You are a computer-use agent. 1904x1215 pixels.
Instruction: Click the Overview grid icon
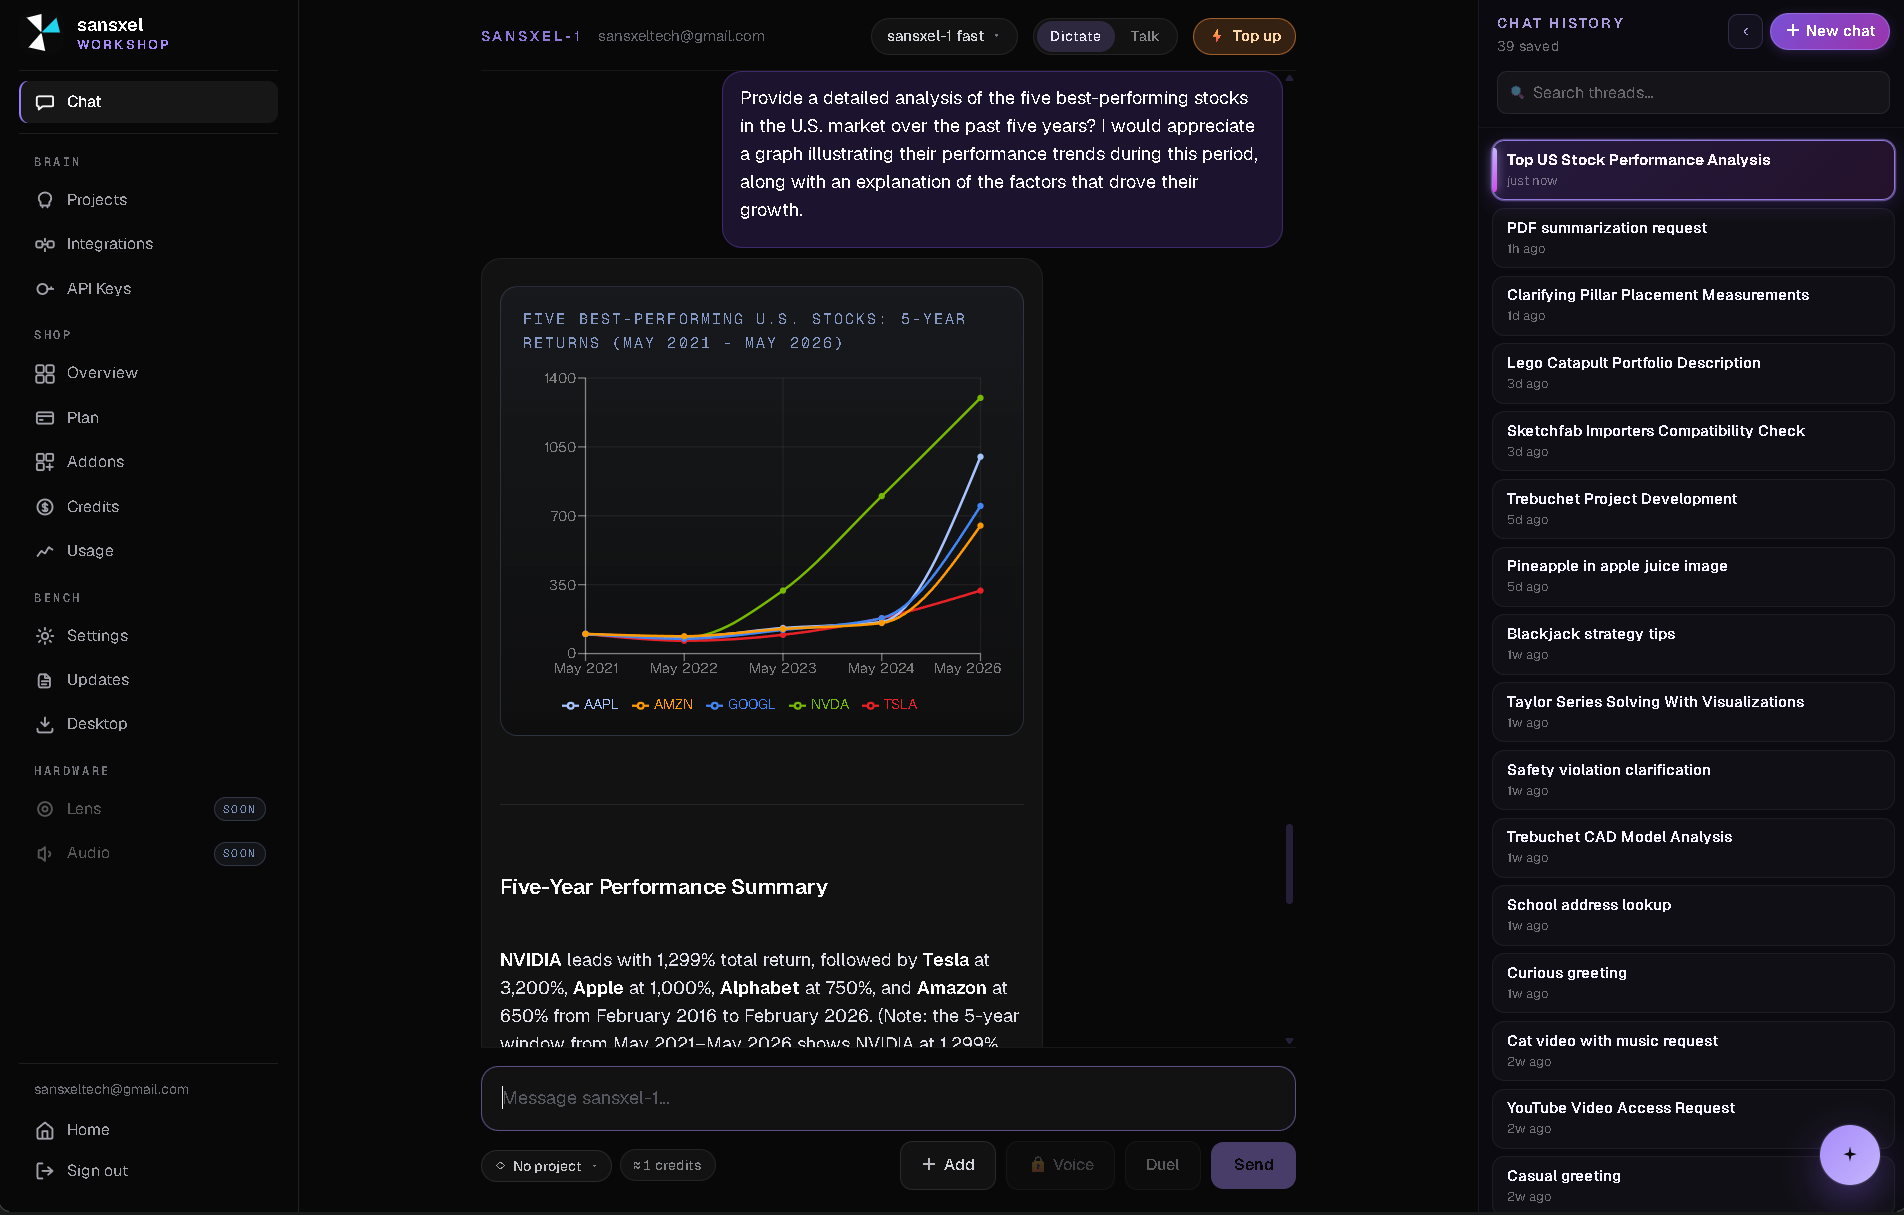coord(45,373)
